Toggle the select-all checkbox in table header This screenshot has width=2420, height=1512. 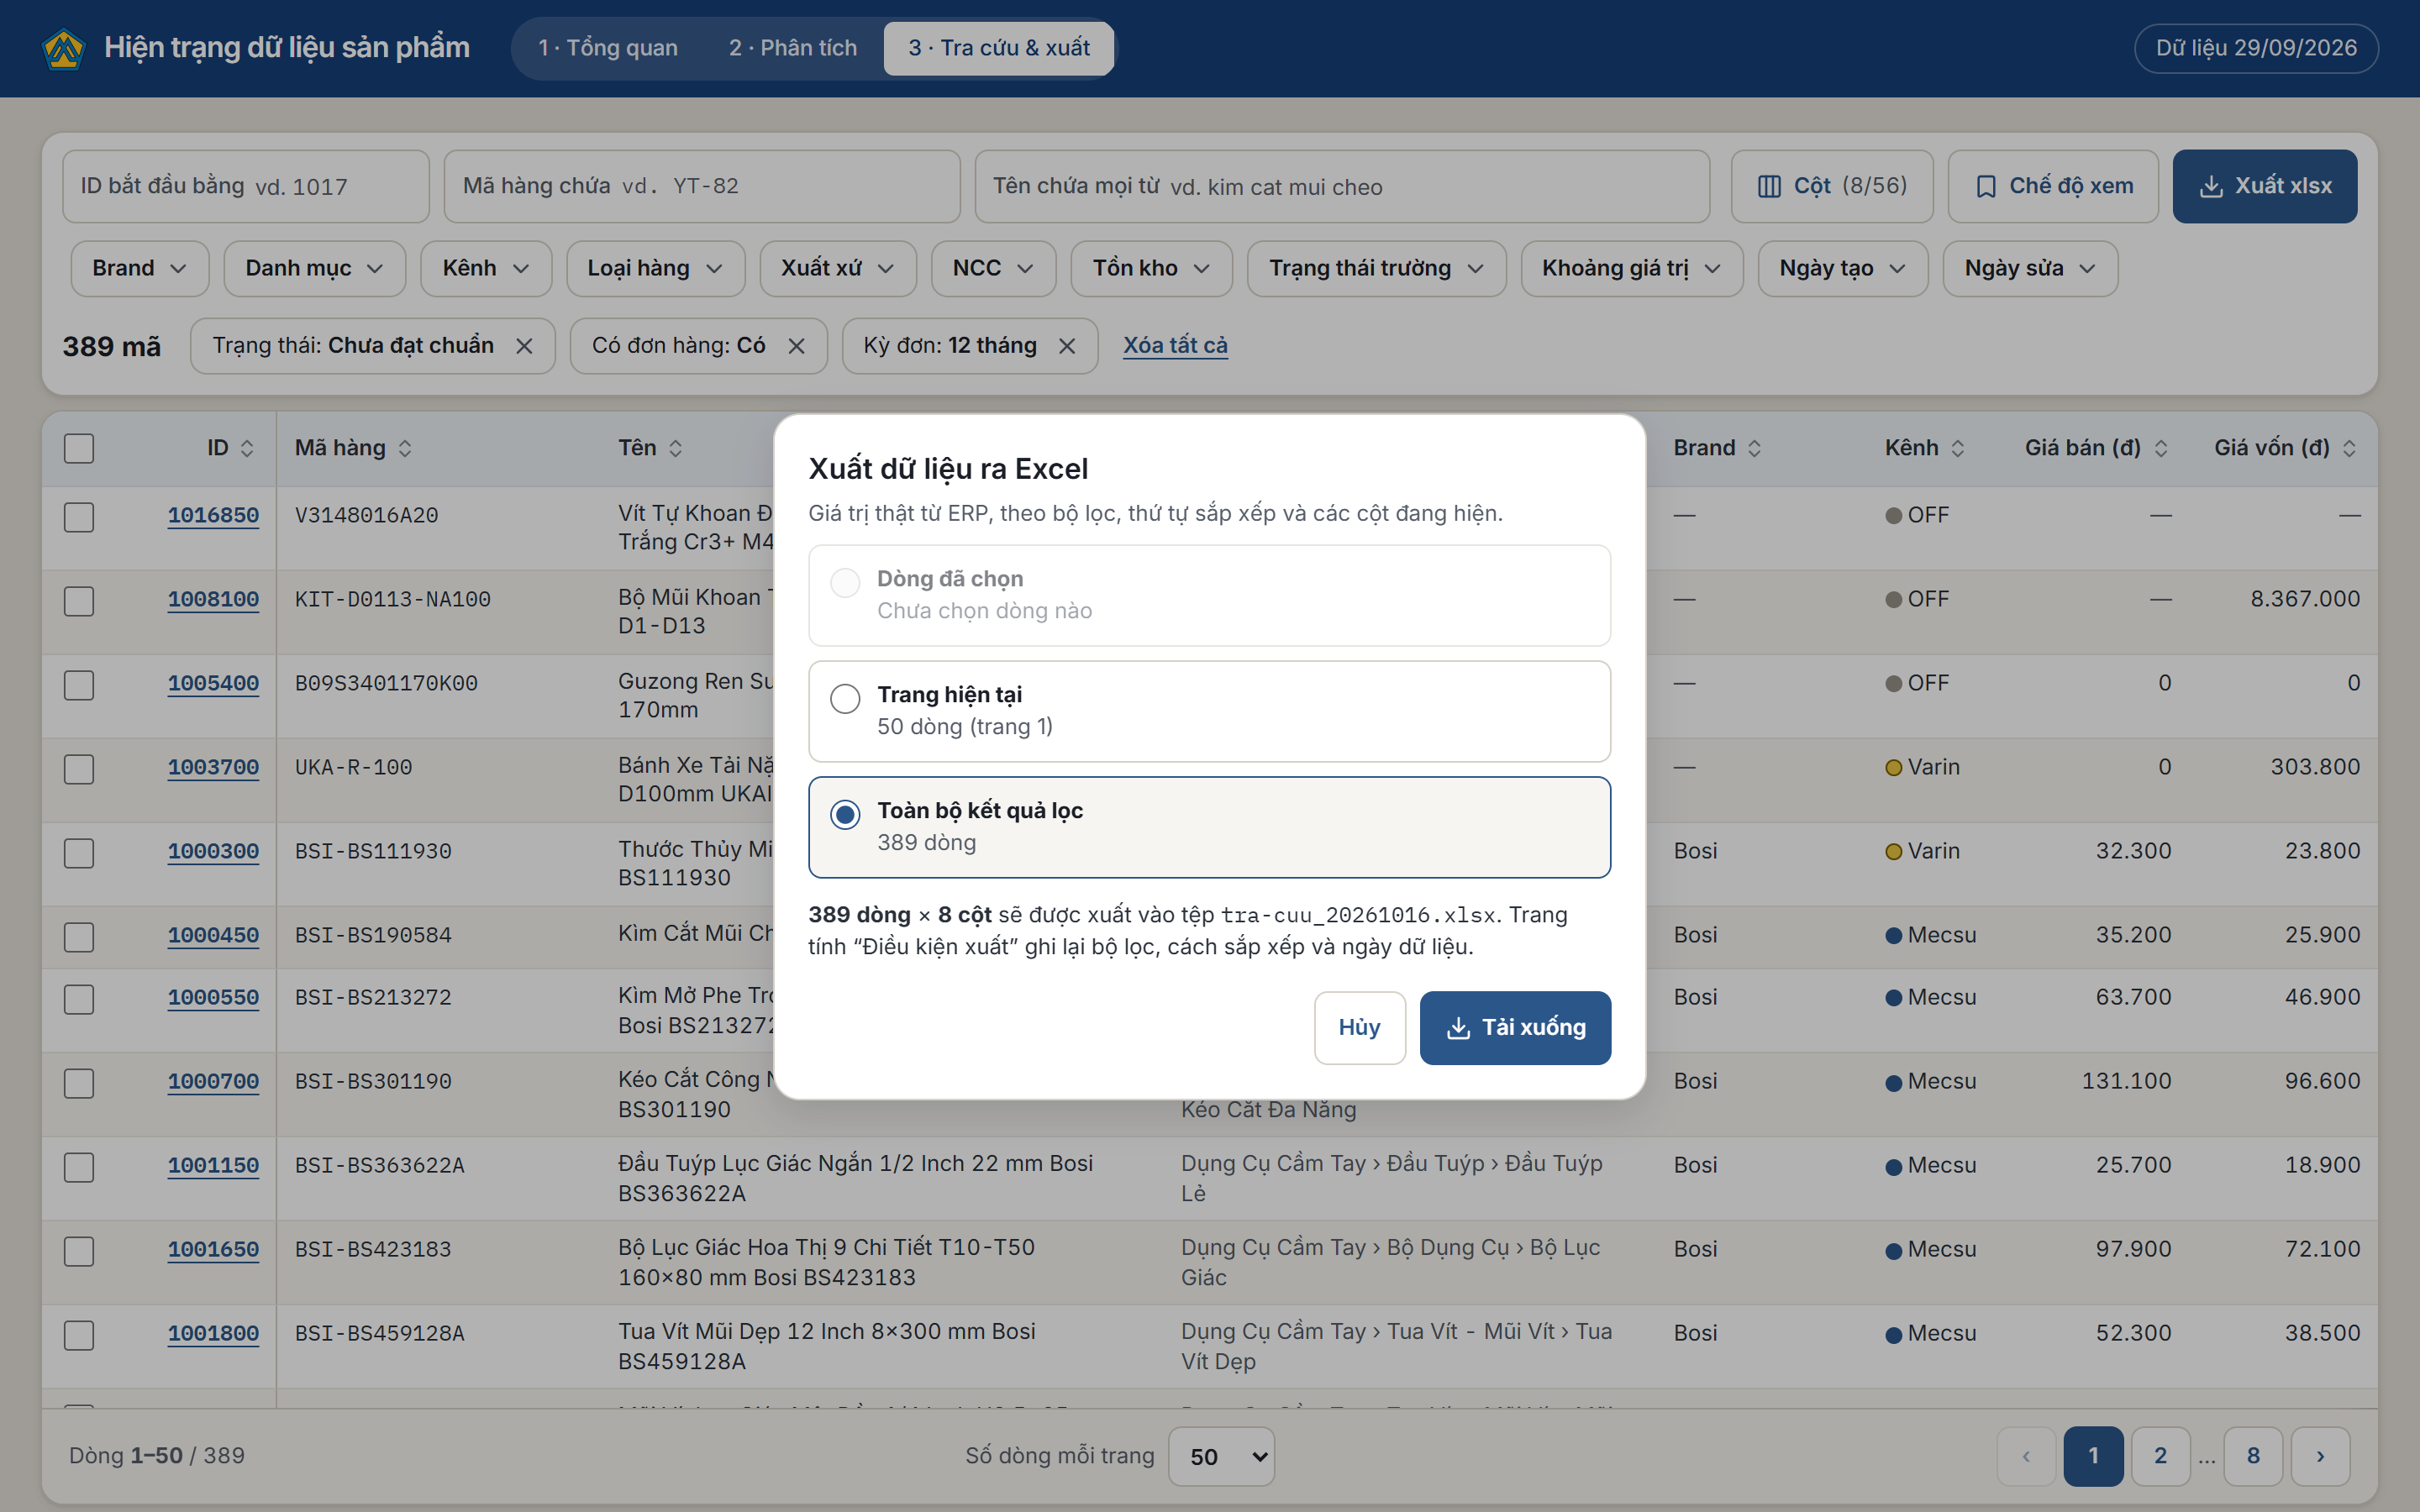click(79, 448)
